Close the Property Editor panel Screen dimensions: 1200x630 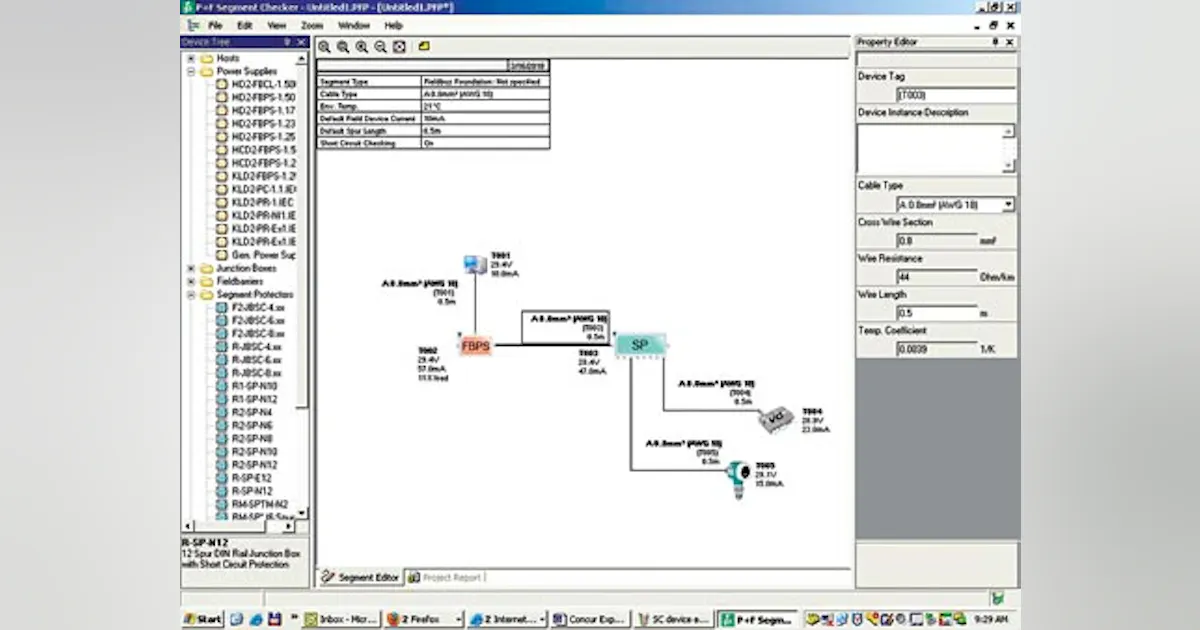click(x=1010, y=42)
